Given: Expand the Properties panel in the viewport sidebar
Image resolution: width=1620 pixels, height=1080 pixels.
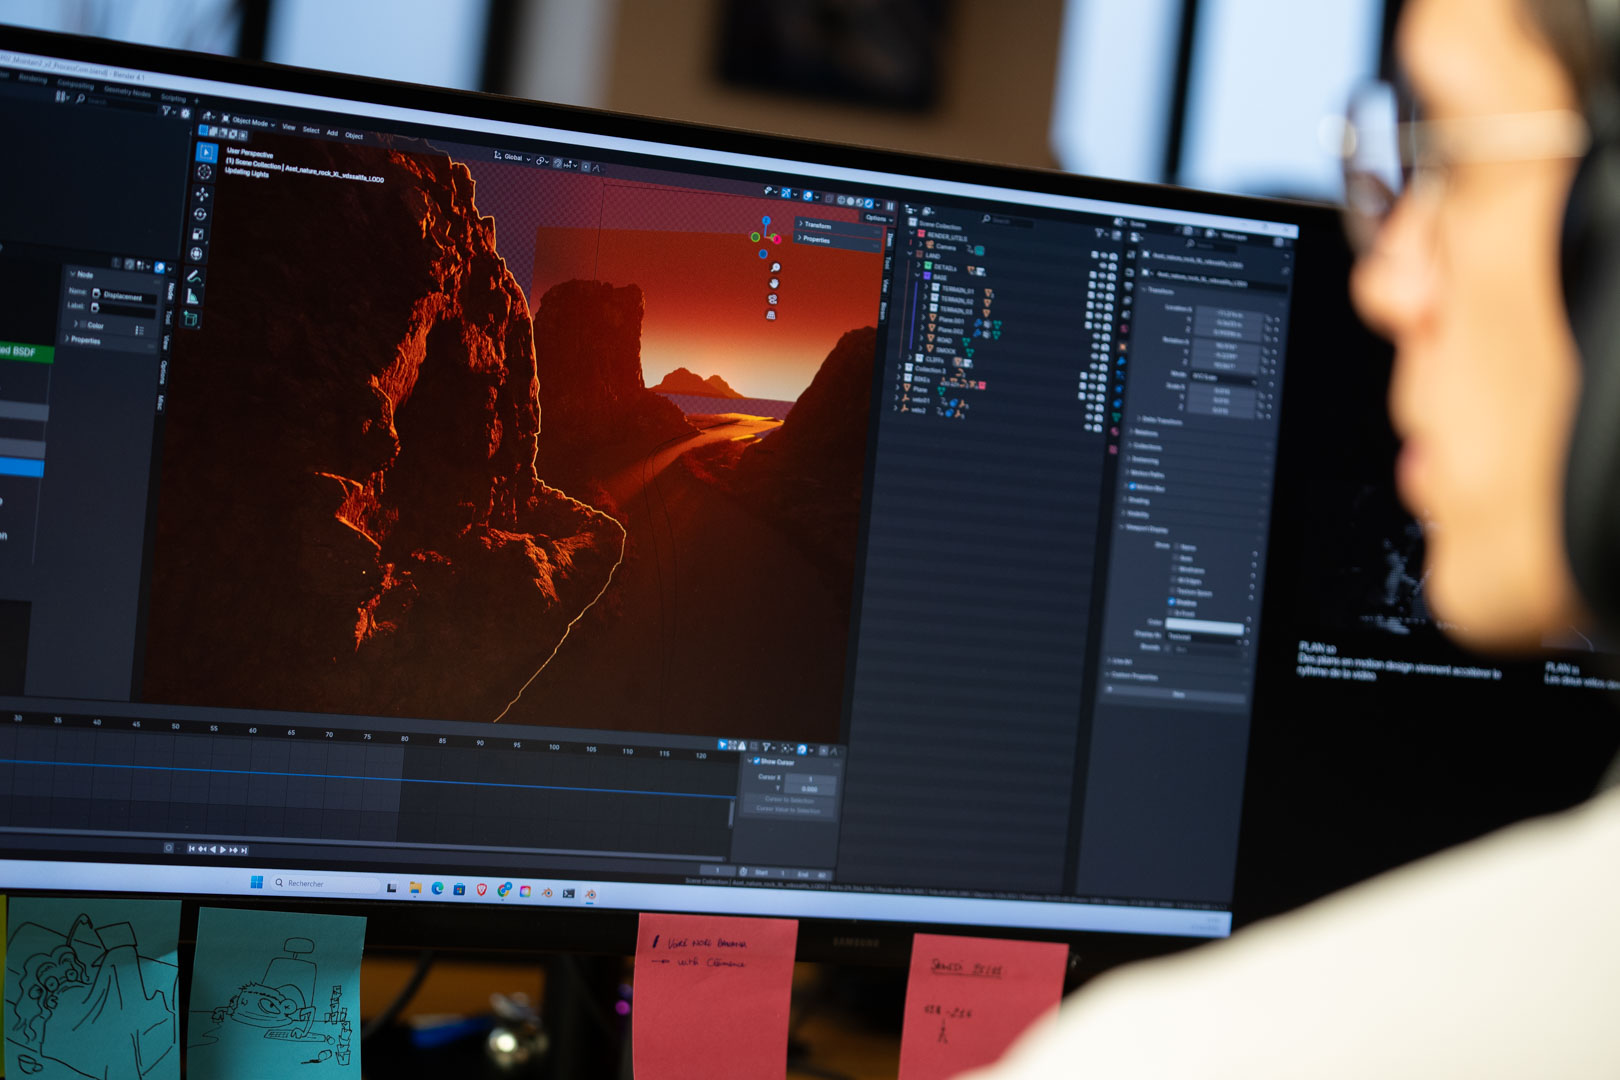Looking at the screenshot, I should (x=838, y=241).
